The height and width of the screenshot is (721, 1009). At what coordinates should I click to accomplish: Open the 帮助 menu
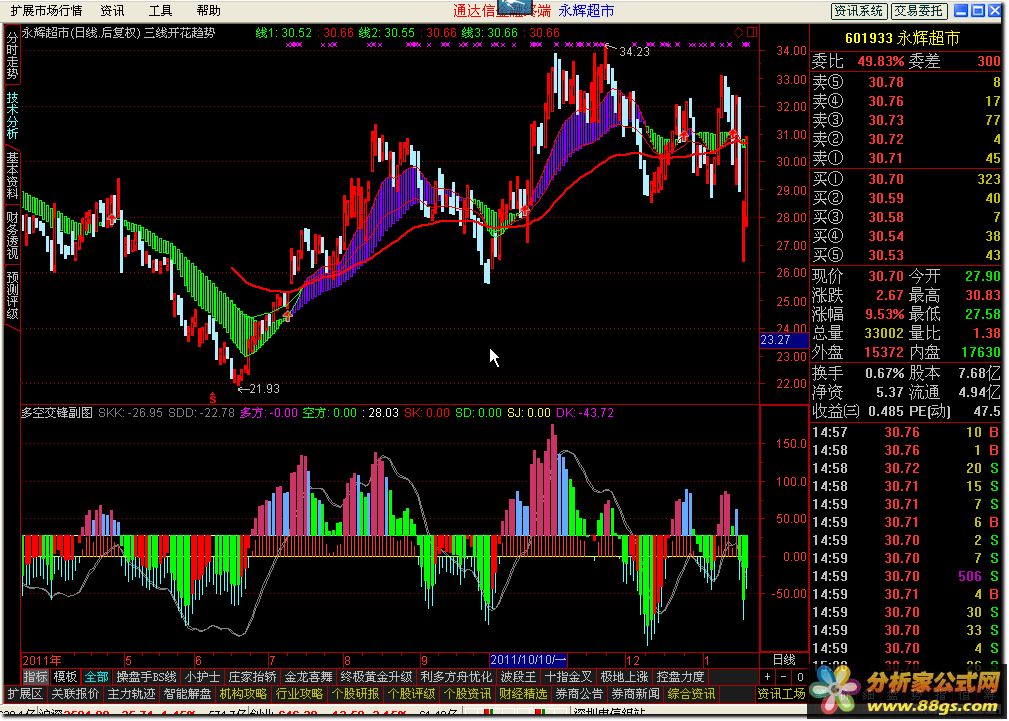208,10
